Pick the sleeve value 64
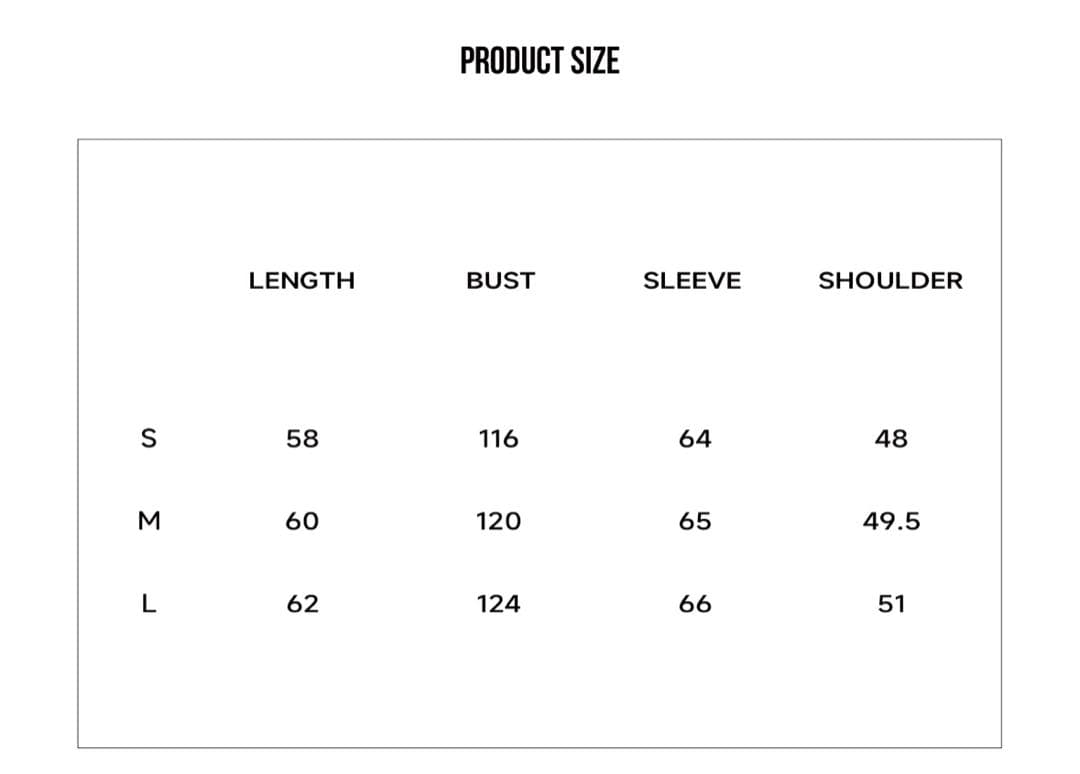This screenshot has width=1080, height=774. 694,438
